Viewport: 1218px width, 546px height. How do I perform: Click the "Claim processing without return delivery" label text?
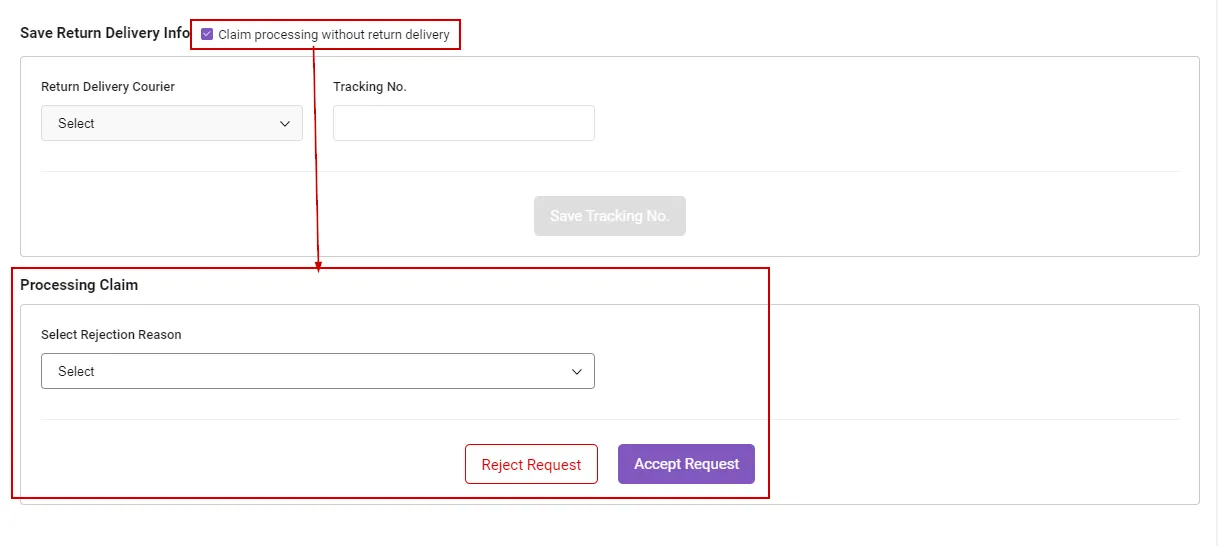click(x=334, y=35)
